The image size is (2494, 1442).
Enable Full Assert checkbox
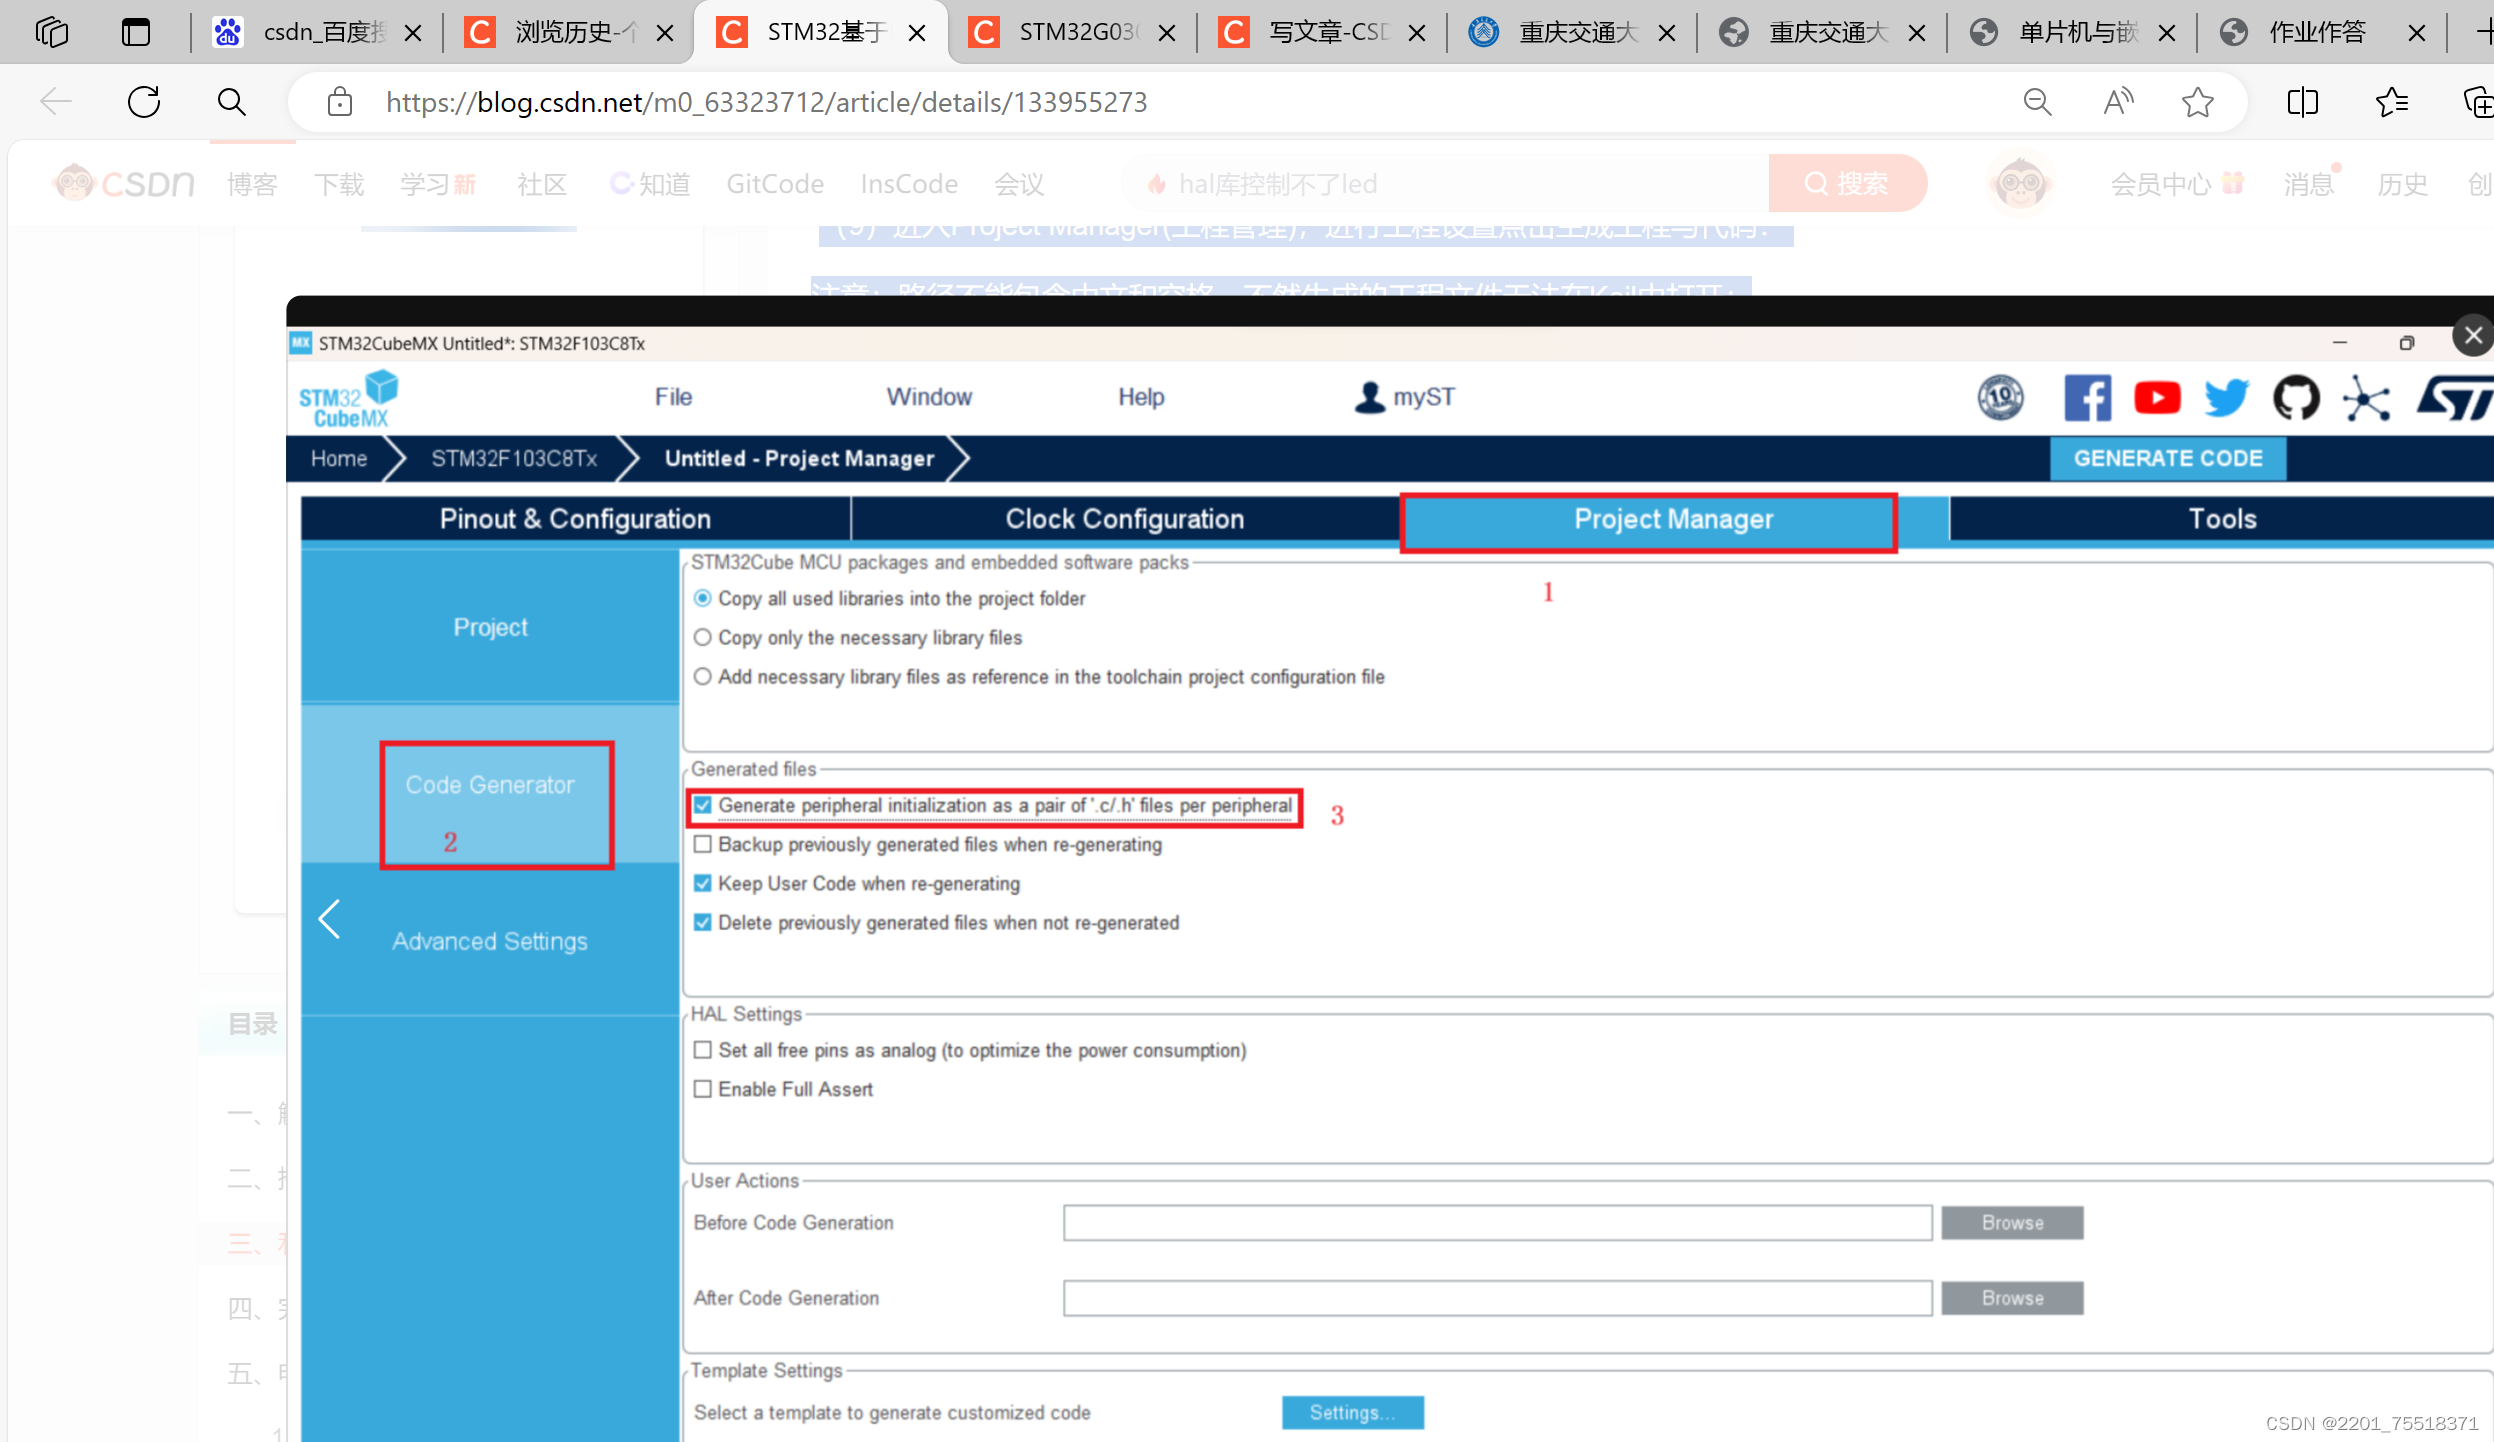pos(703,1089)
